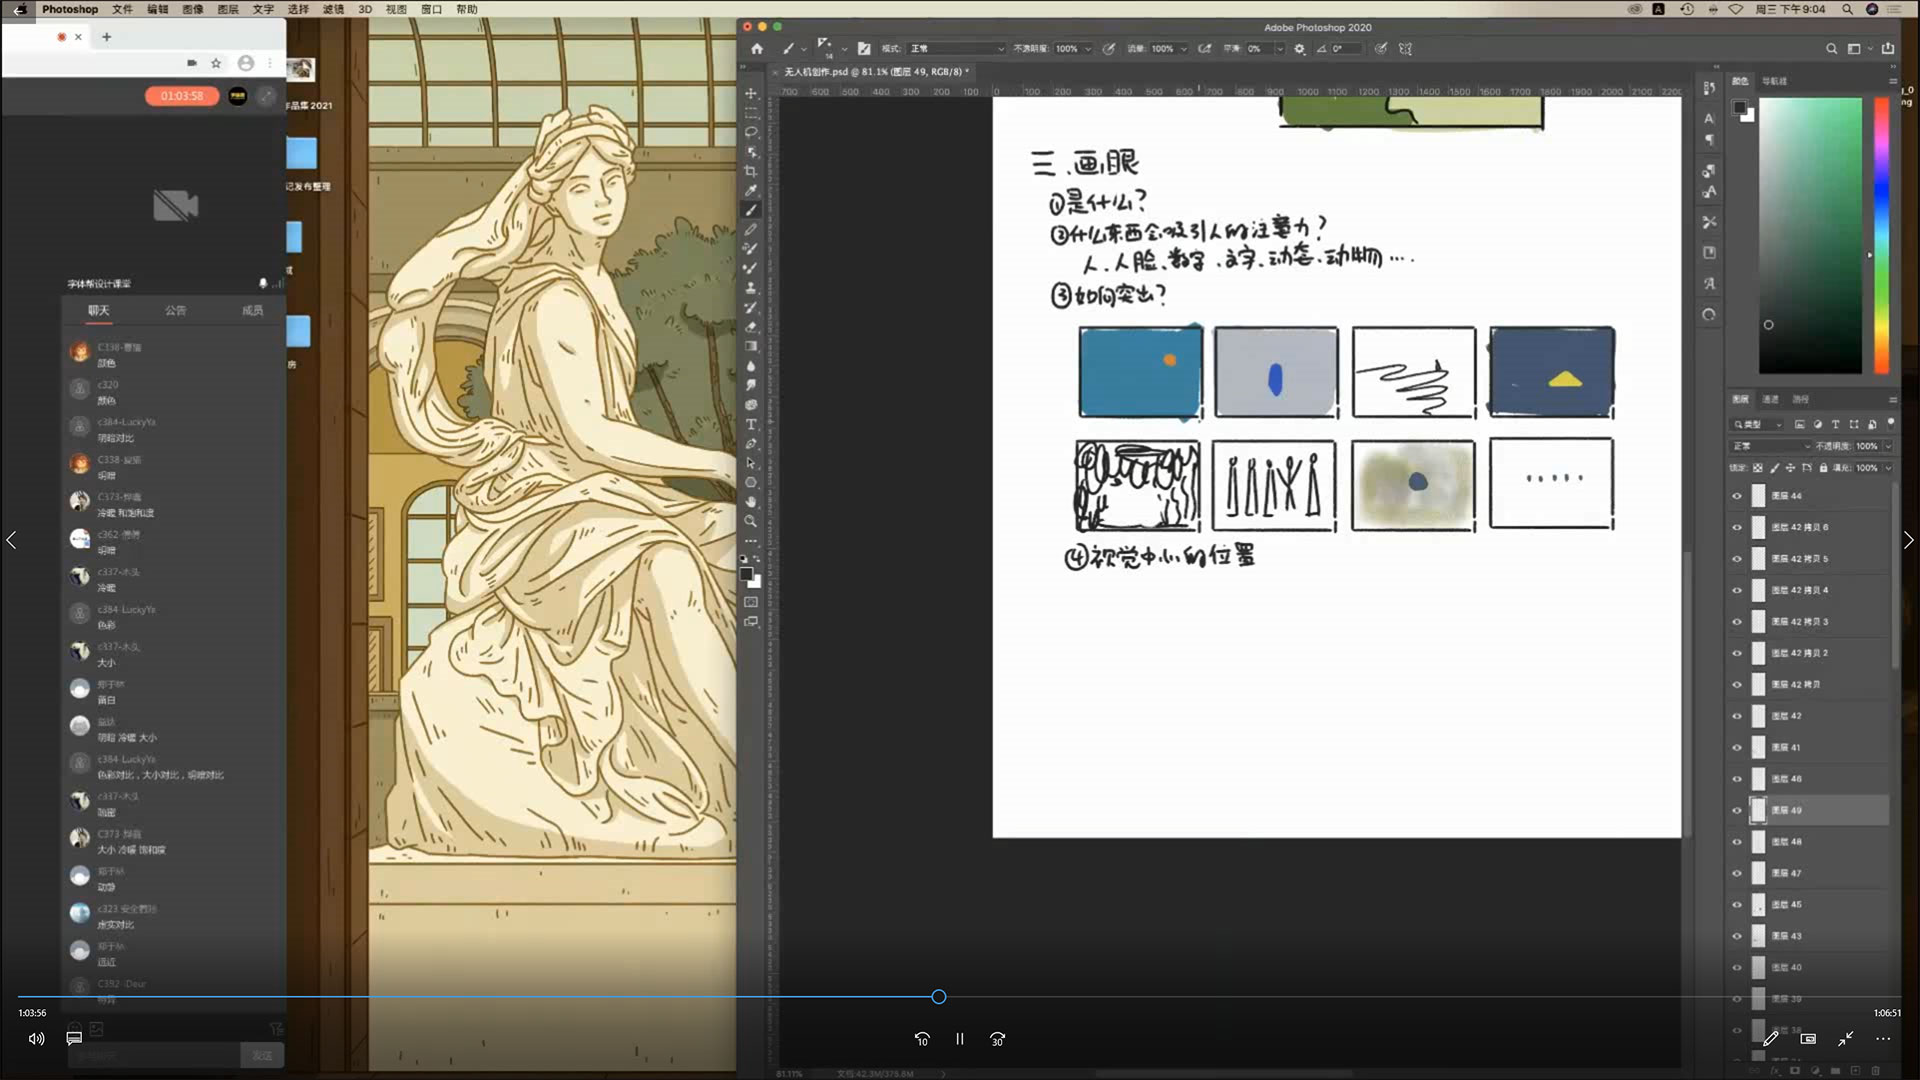Hide layer 图层 43
The image size is (1920, 1080).
click(x=1737, y=937)
